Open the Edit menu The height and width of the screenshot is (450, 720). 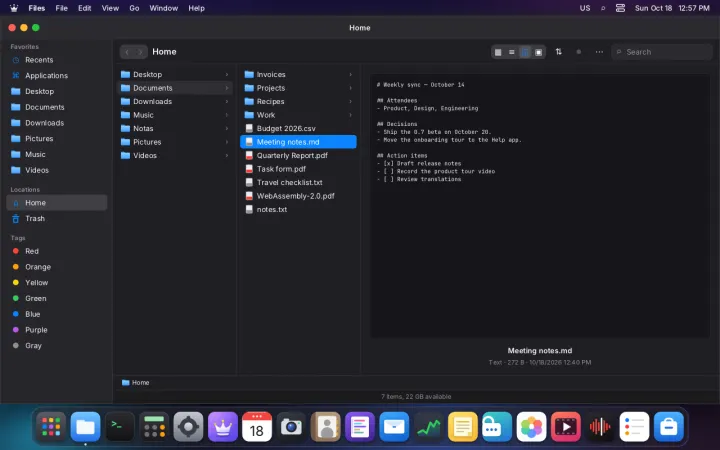(84, 8)
